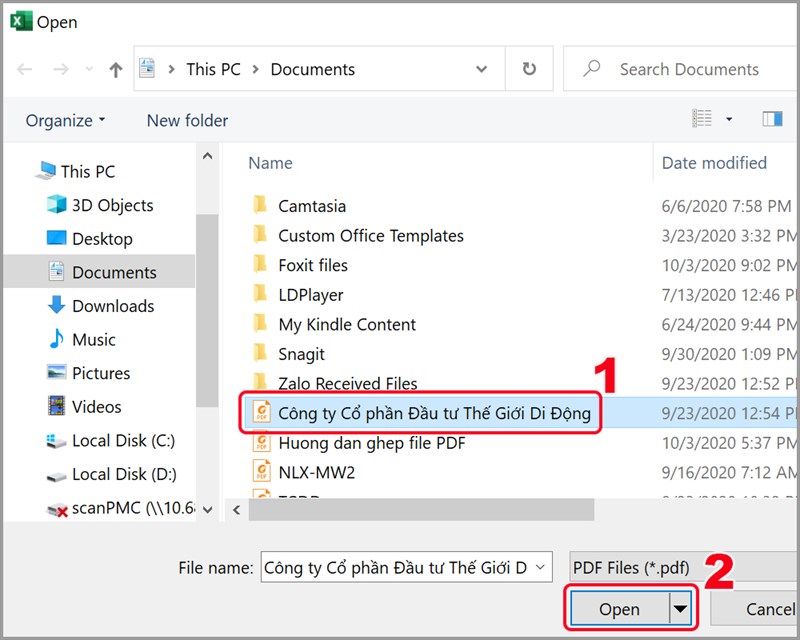Open Local Disk (D:) in the sidebar
The width and height of the screenshot is (800, 640).
124,475
